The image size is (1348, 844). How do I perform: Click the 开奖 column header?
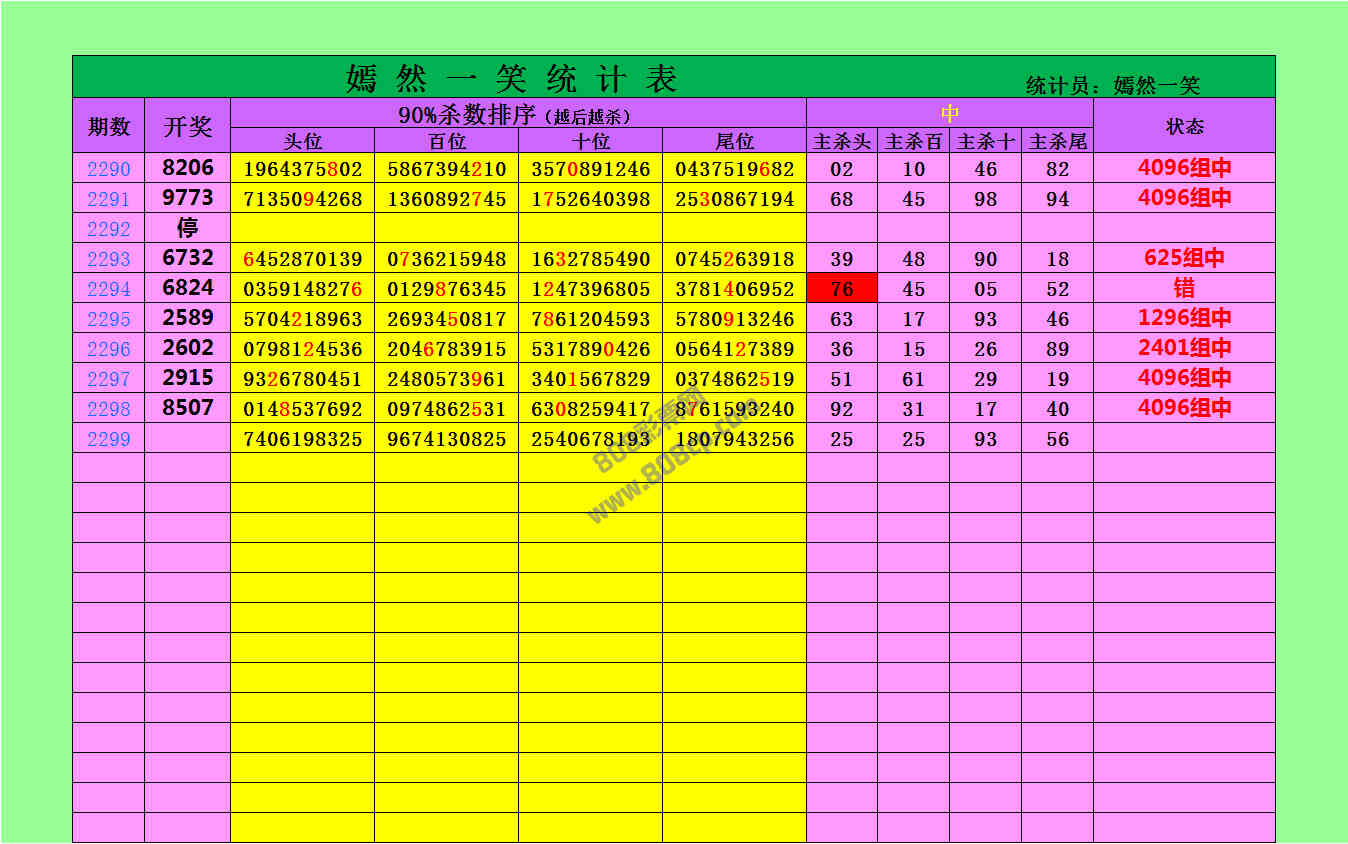tap(188, 126)
